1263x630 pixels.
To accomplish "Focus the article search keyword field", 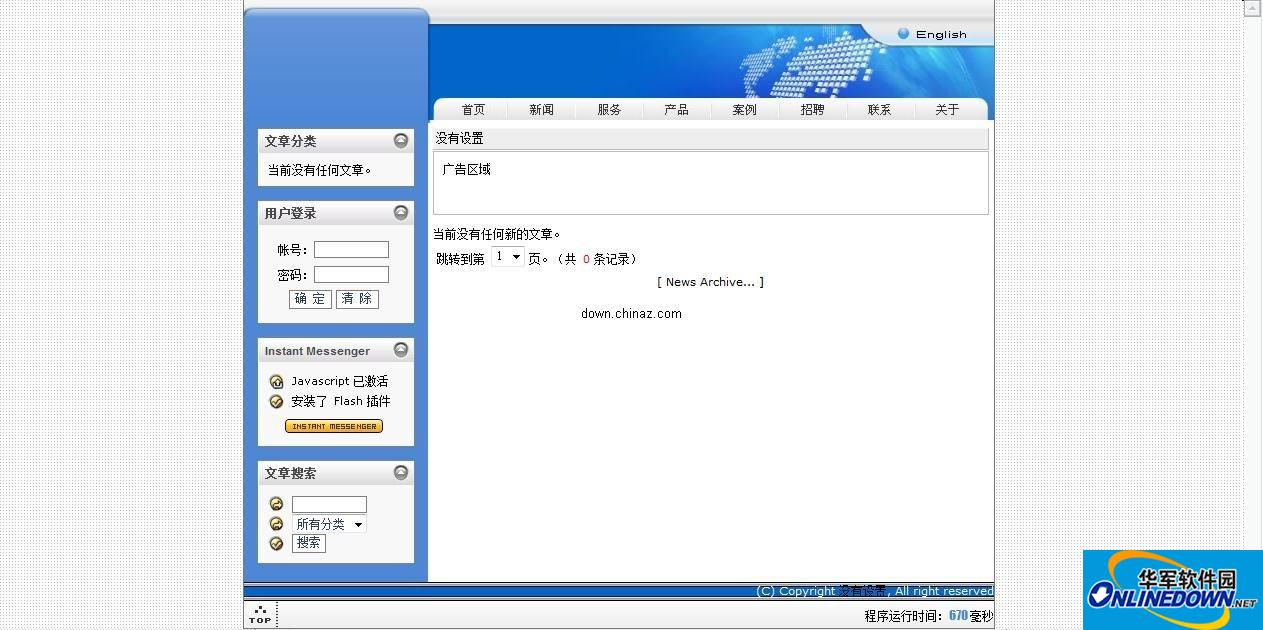I will [x=329, y=505].
